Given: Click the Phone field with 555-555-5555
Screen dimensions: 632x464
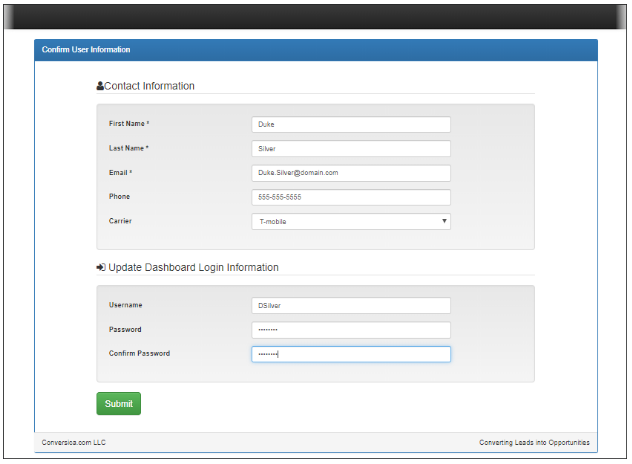Looking at the screenshot, I should 351,197.
